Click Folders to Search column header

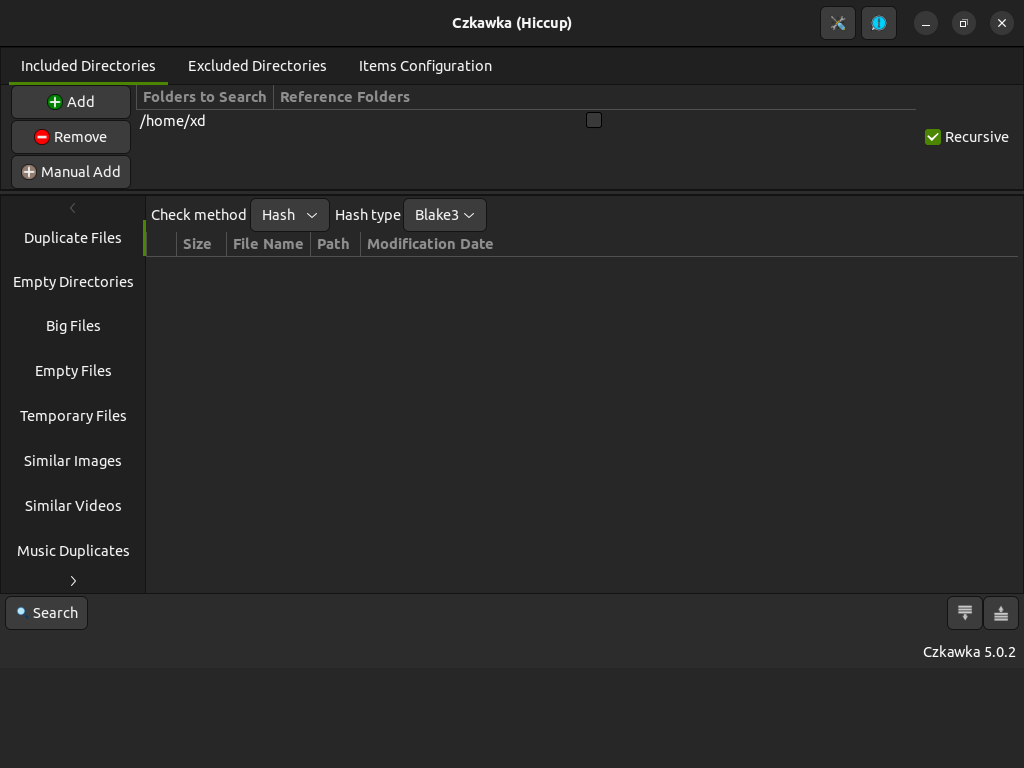pyautogui.click(x=204, y=97)
